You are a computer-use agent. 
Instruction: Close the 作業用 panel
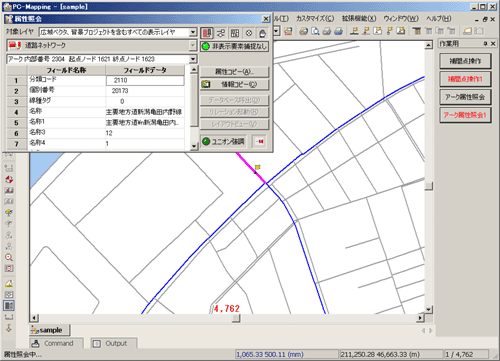click(493, 43)
